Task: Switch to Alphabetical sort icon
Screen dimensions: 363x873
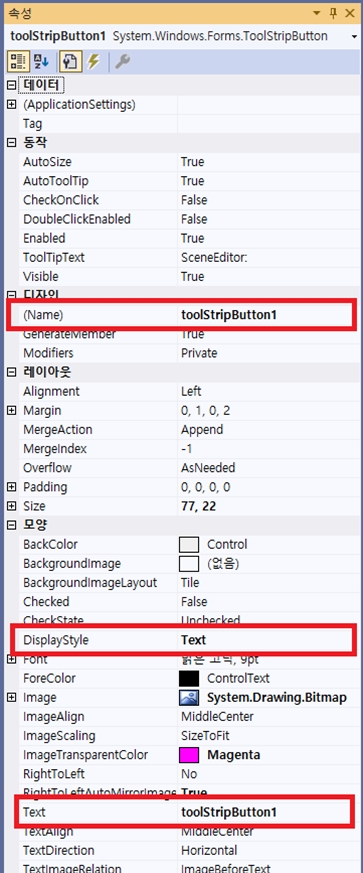Action: tap(41, 61)
